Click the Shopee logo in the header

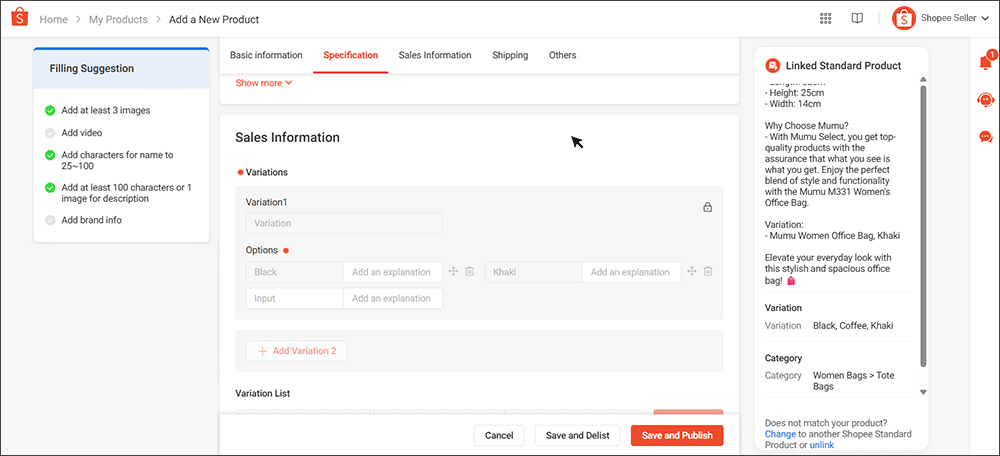[x=18, y=19]
